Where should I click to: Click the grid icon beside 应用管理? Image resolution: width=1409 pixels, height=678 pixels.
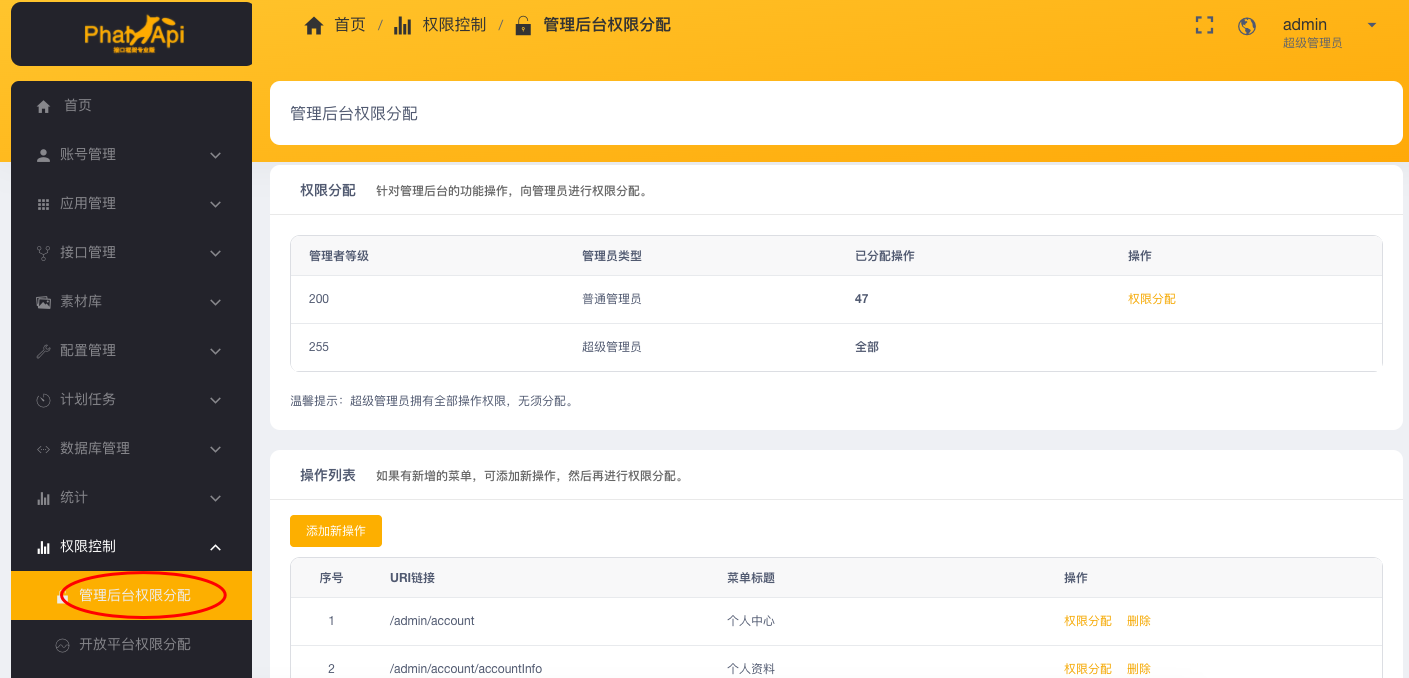(x=43, y=204)
